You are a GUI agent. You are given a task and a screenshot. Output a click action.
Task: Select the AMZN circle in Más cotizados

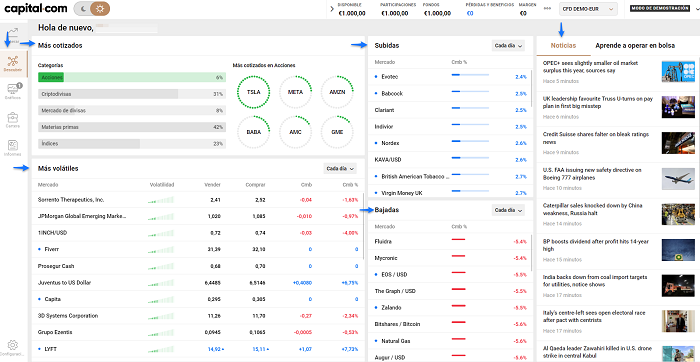click(x=338, y=92)
